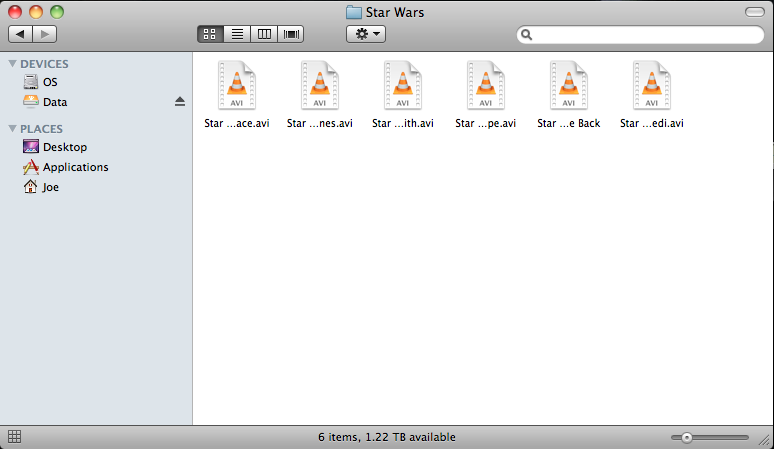Switch to icon view

(x=210, y=34)
